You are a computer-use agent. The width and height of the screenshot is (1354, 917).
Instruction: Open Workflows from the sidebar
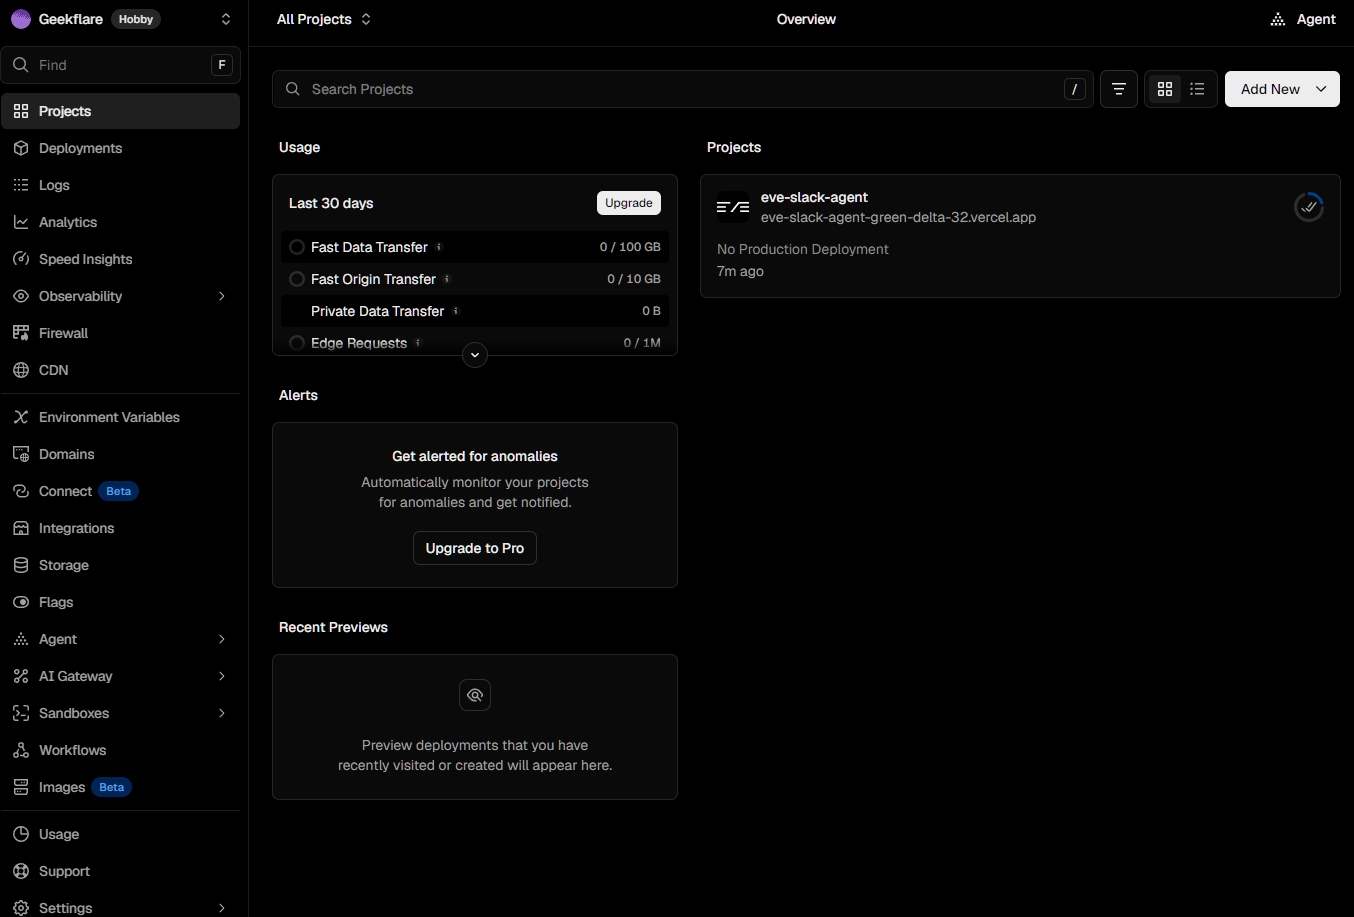click(x=120, y=750)
